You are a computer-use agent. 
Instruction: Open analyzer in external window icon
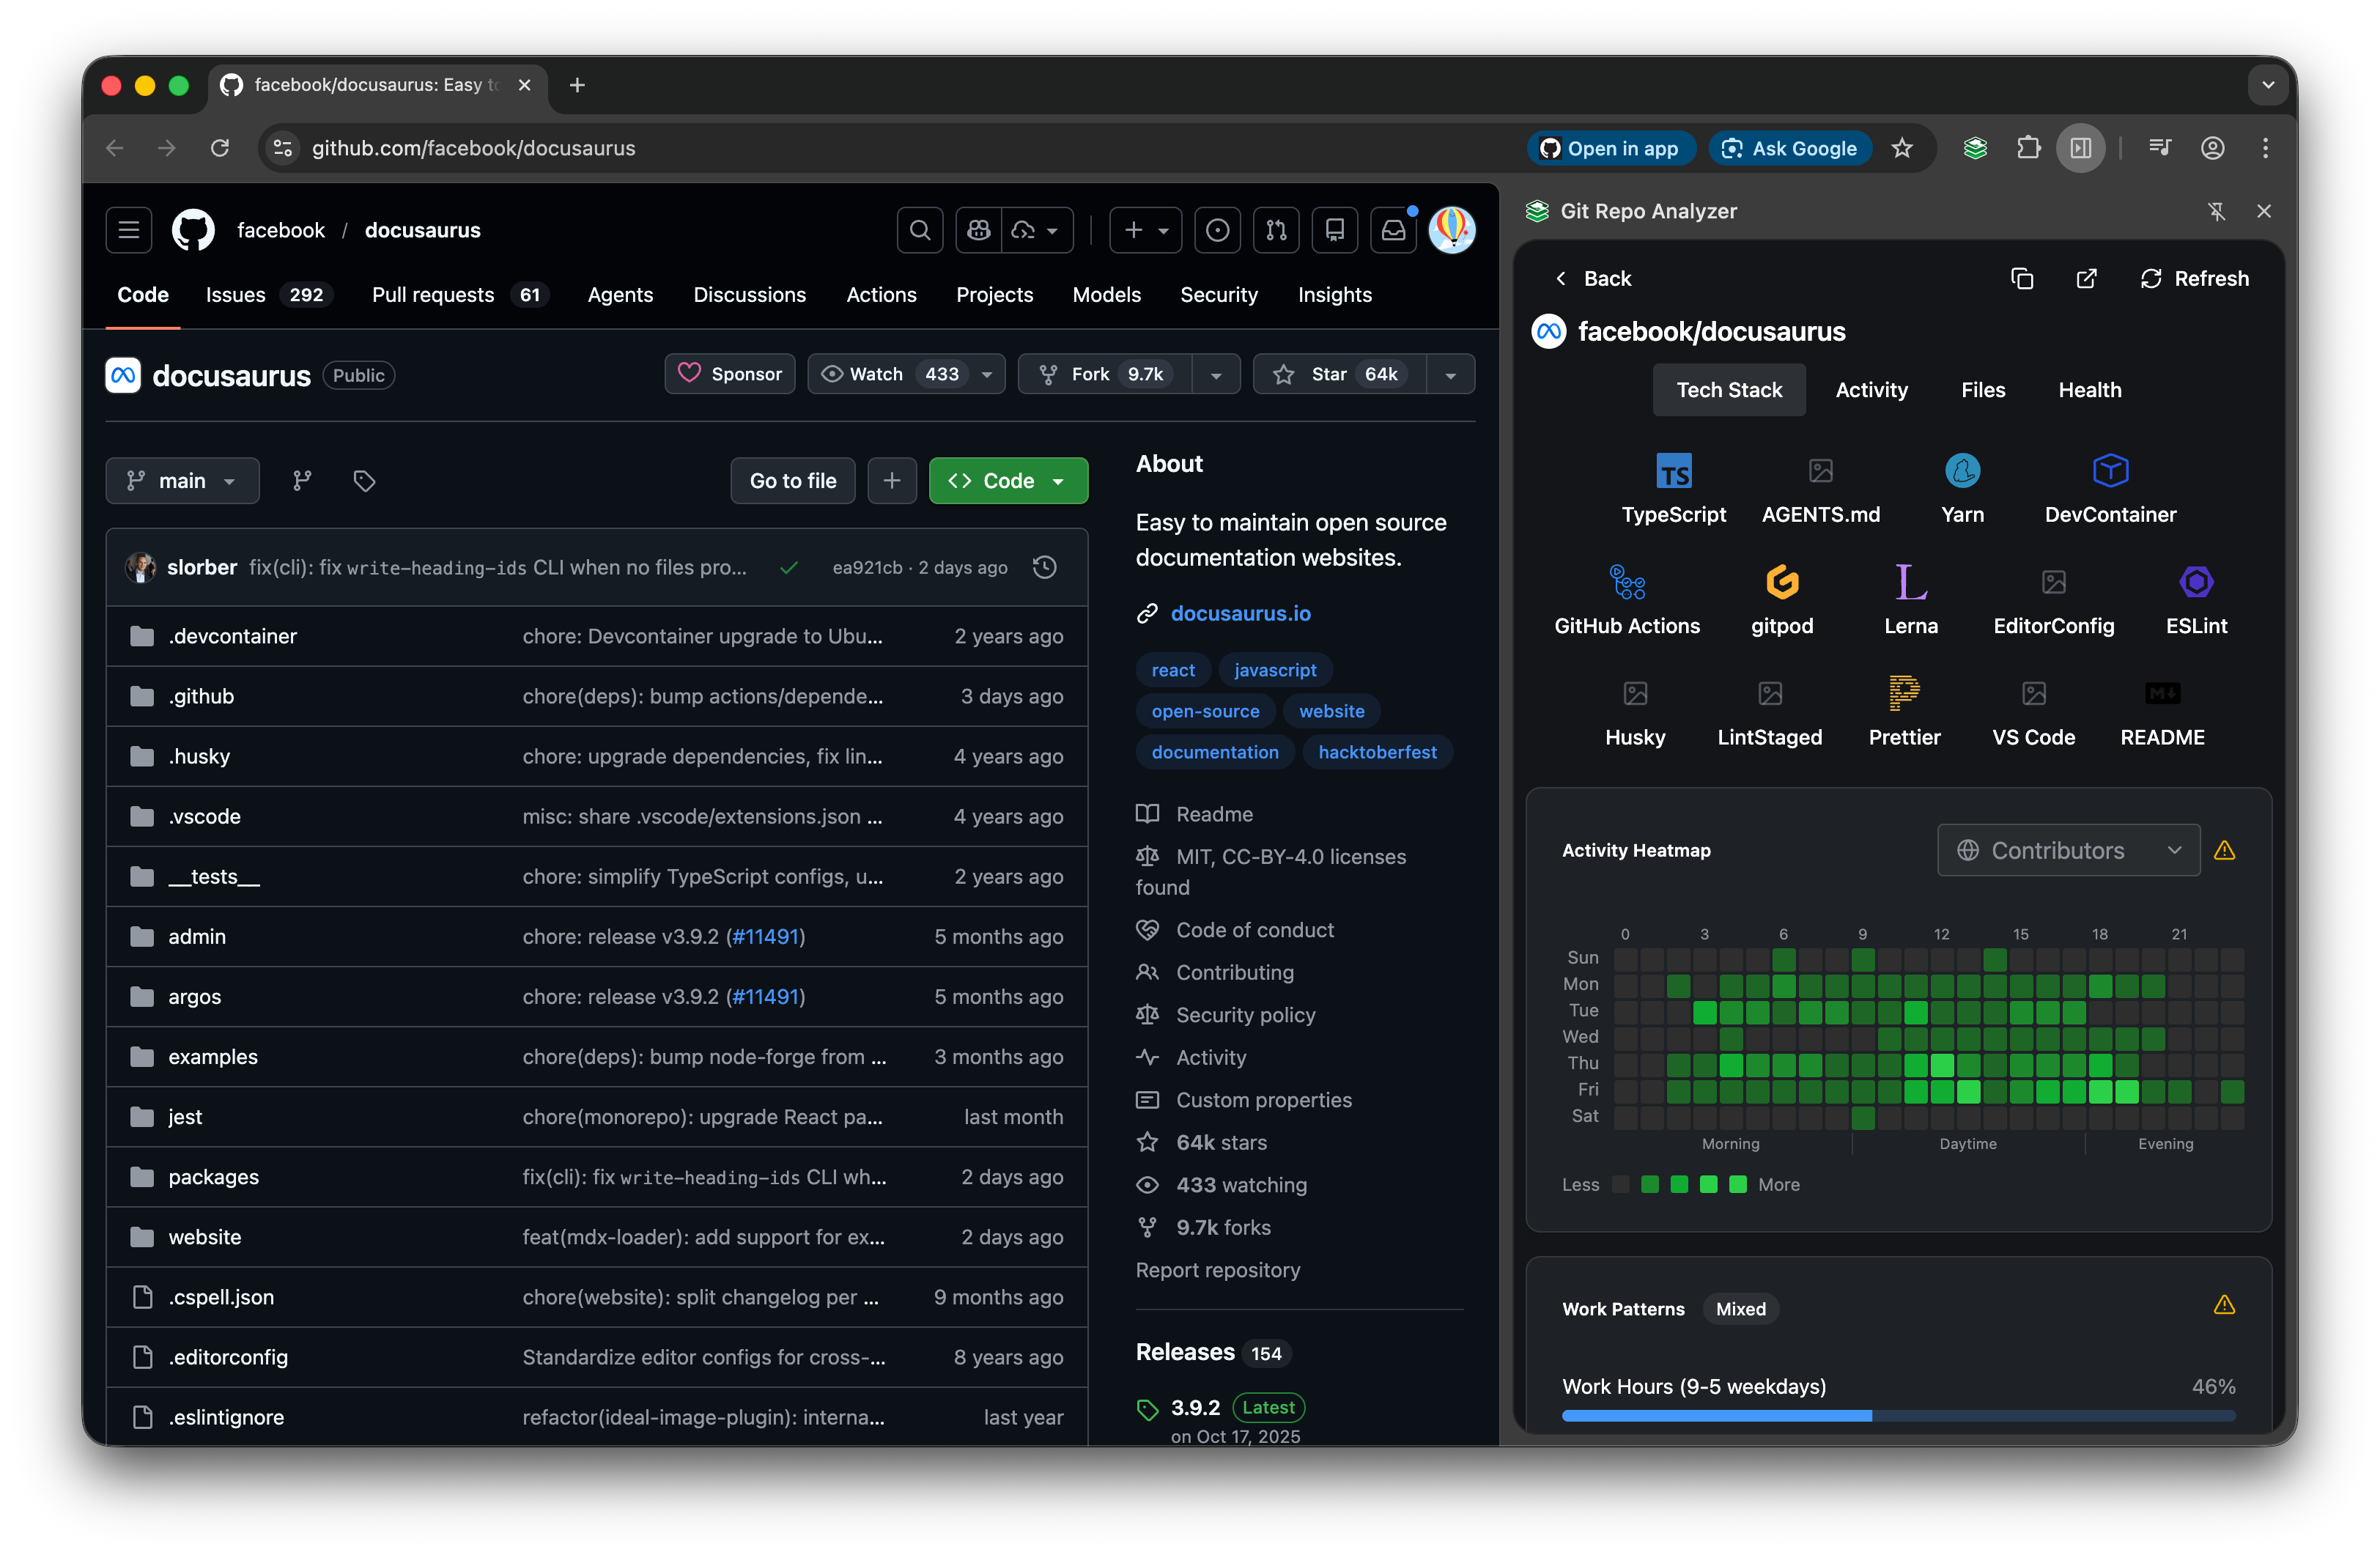[2086, 279]
